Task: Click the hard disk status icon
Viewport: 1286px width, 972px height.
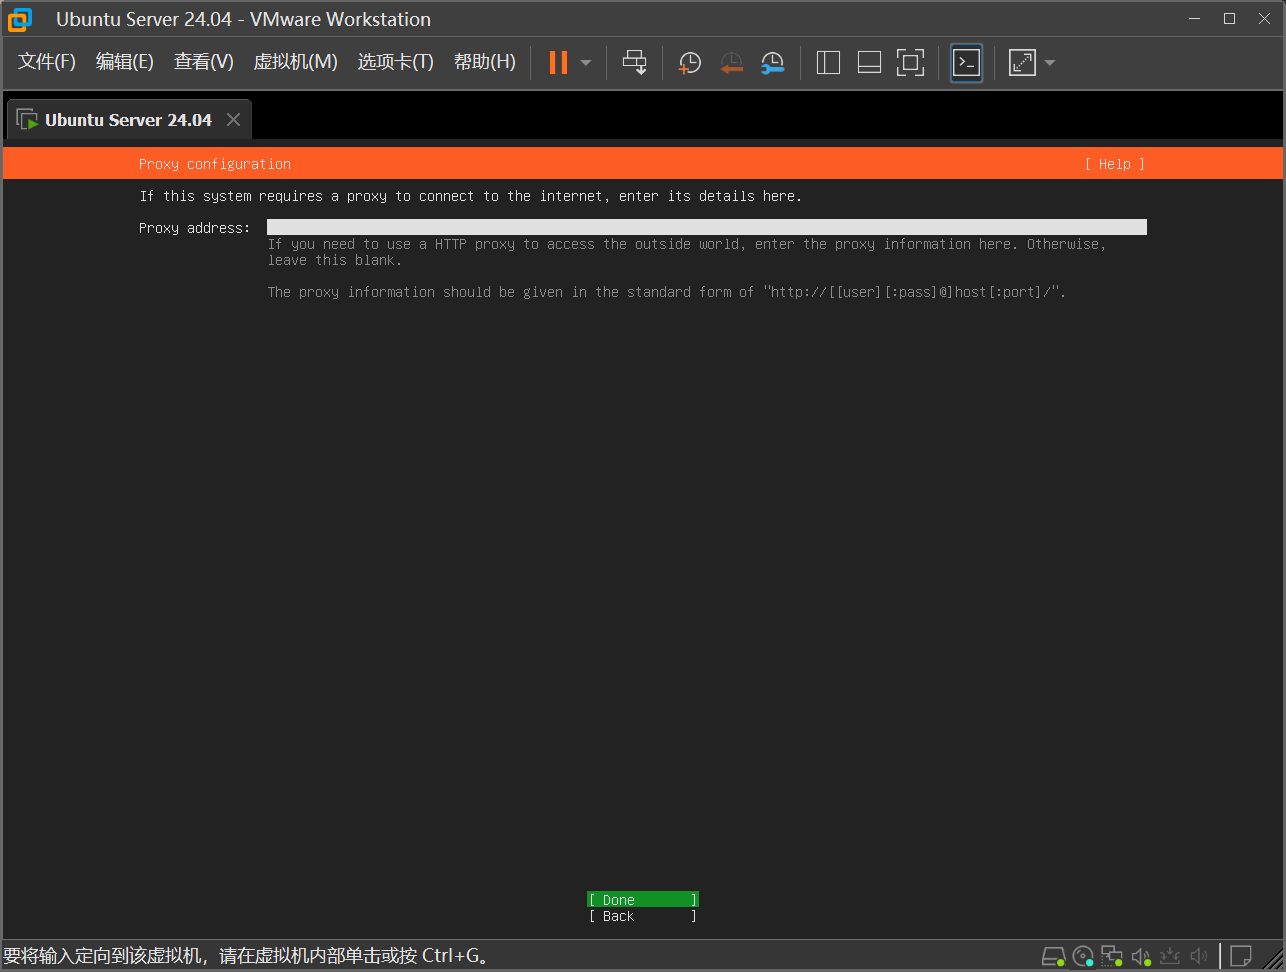Action: click(x=1053, y=957)
